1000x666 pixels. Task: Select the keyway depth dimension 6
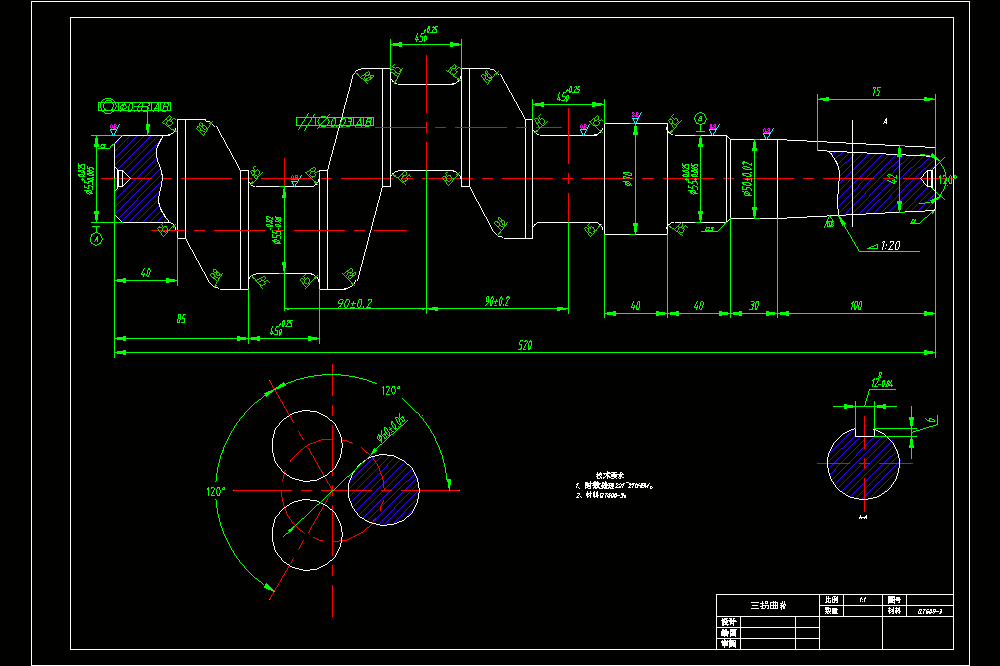(x=930, y=420)
